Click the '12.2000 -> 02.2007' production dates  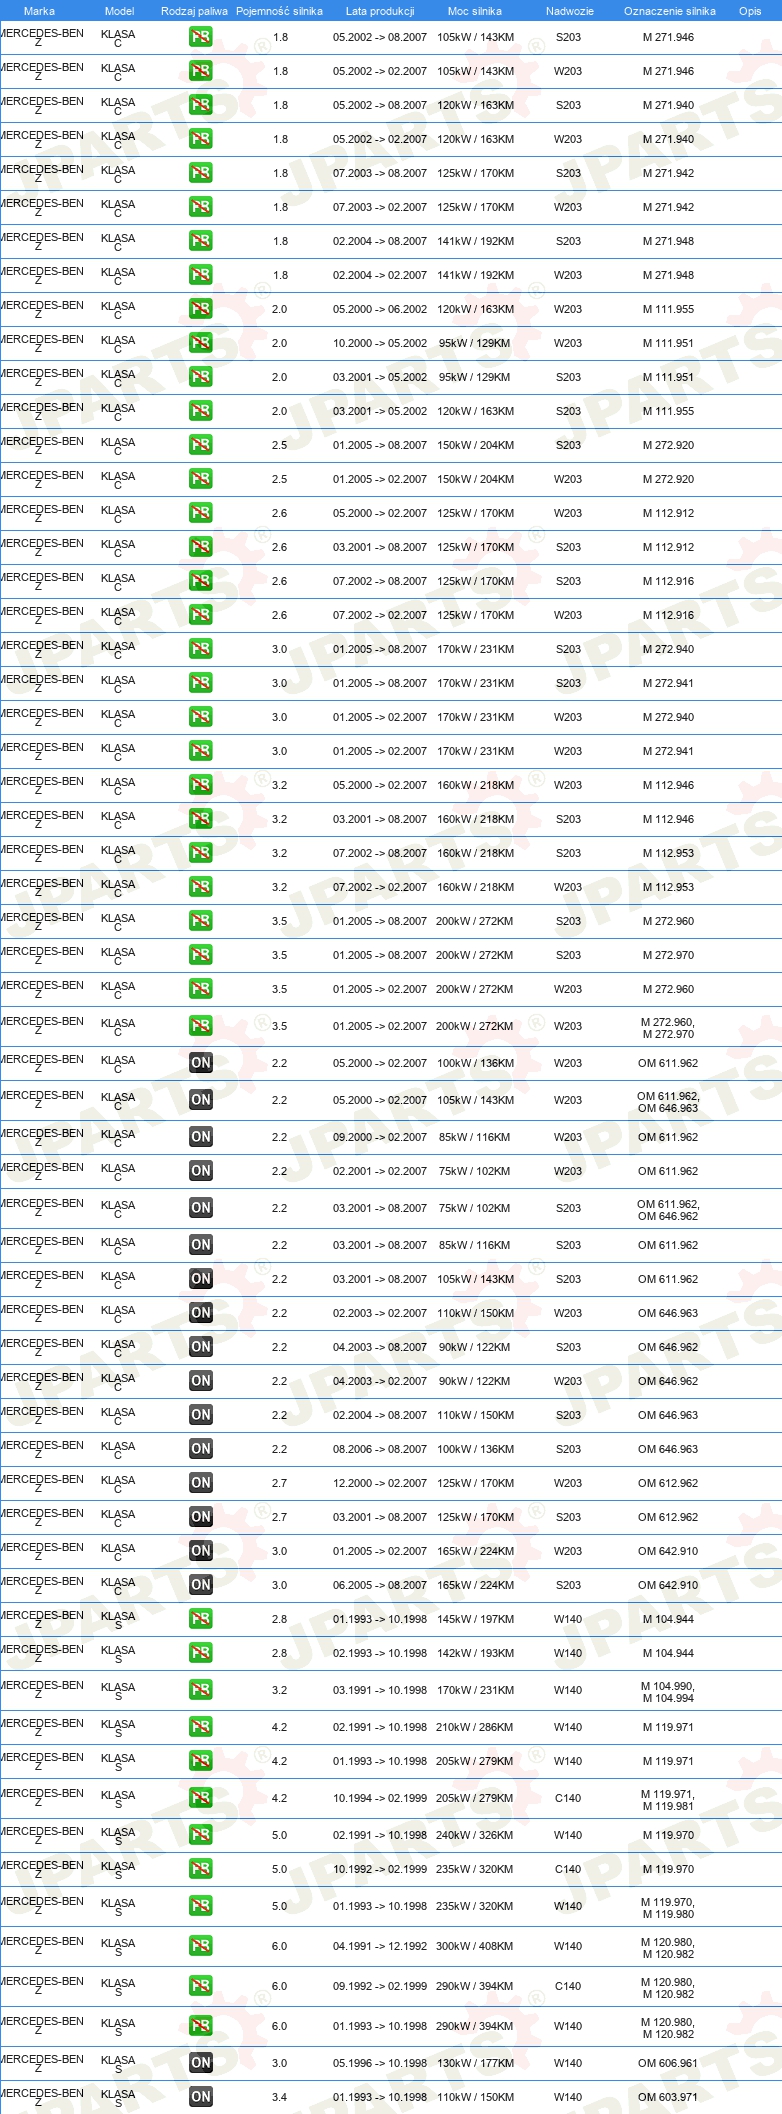380,1483
